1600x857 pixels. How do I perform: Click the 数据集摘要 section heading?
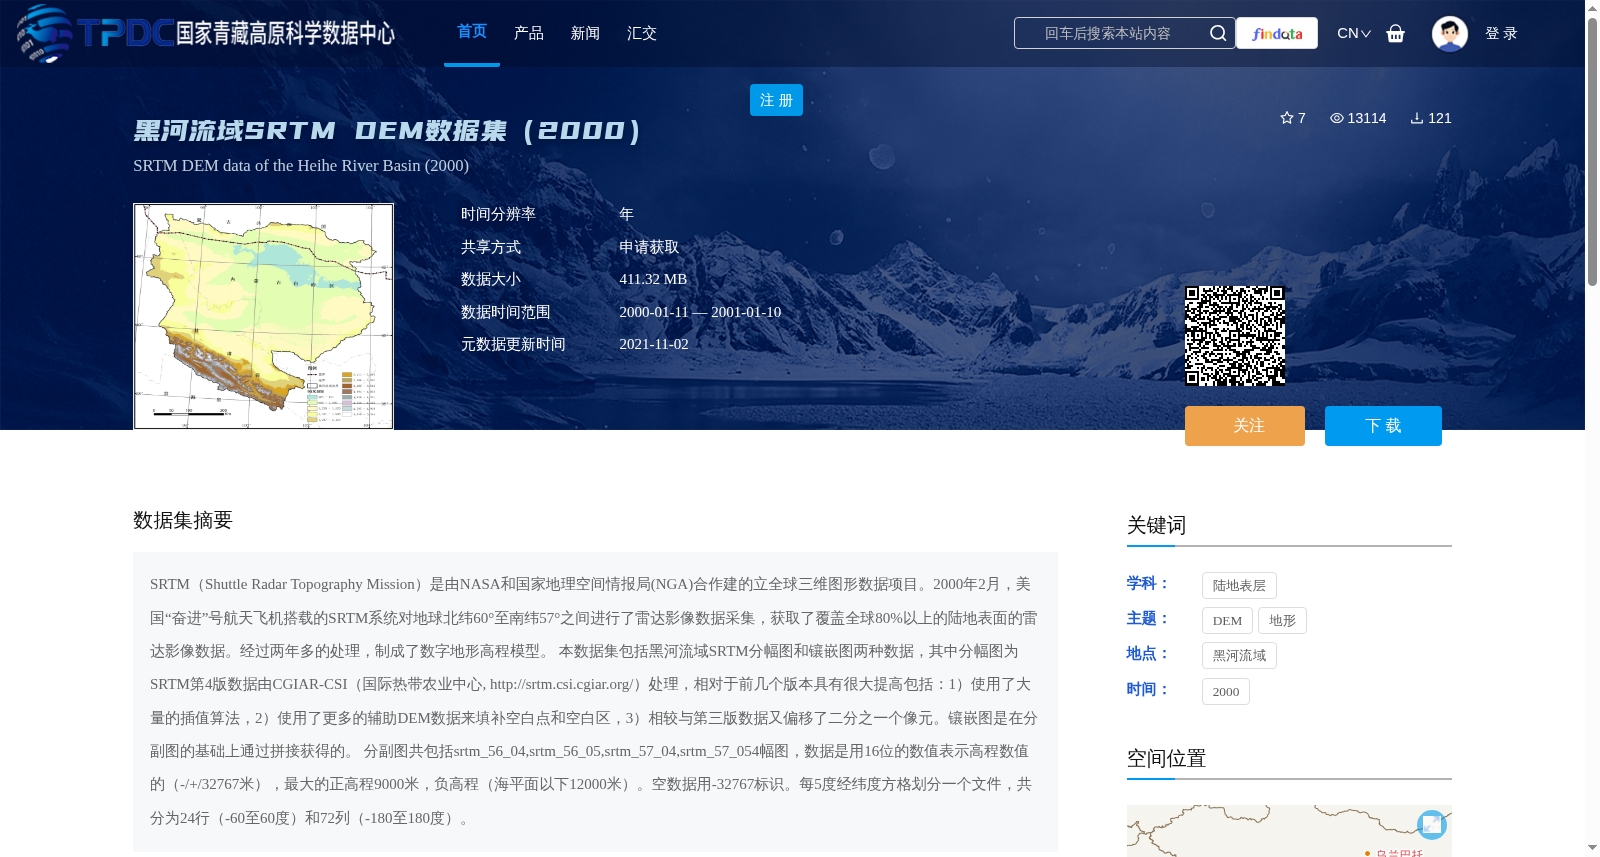(x=183, y=520)
